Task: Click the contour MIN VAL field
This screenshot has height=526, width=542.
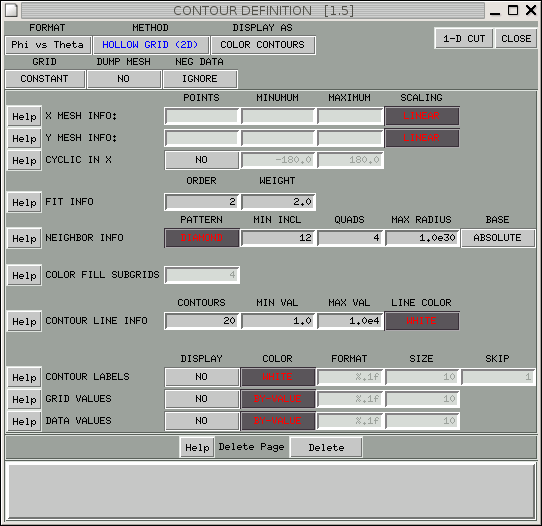Action: pos(278,321)
